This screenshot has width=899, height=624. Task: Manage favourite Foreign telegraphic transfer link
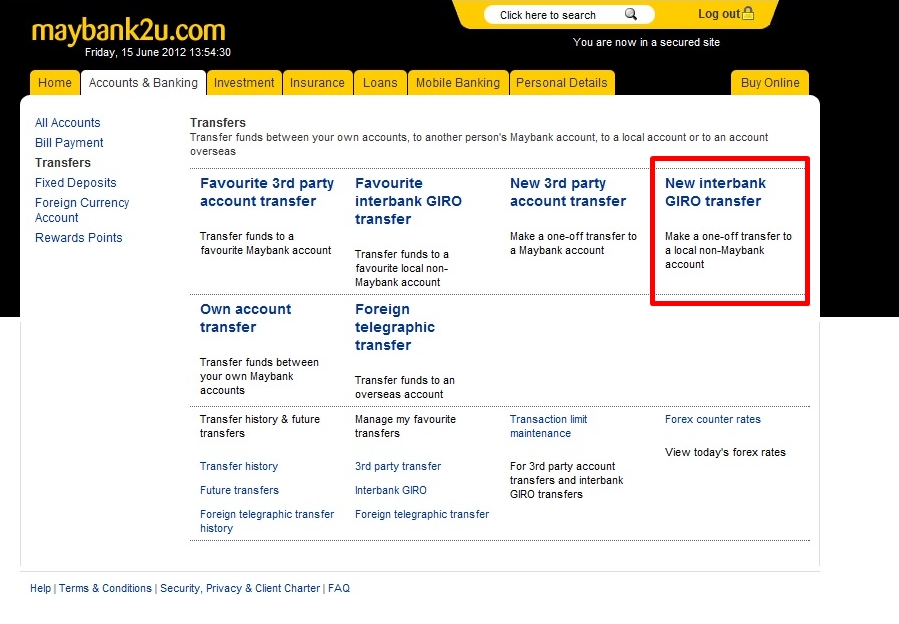coord(422,514)
